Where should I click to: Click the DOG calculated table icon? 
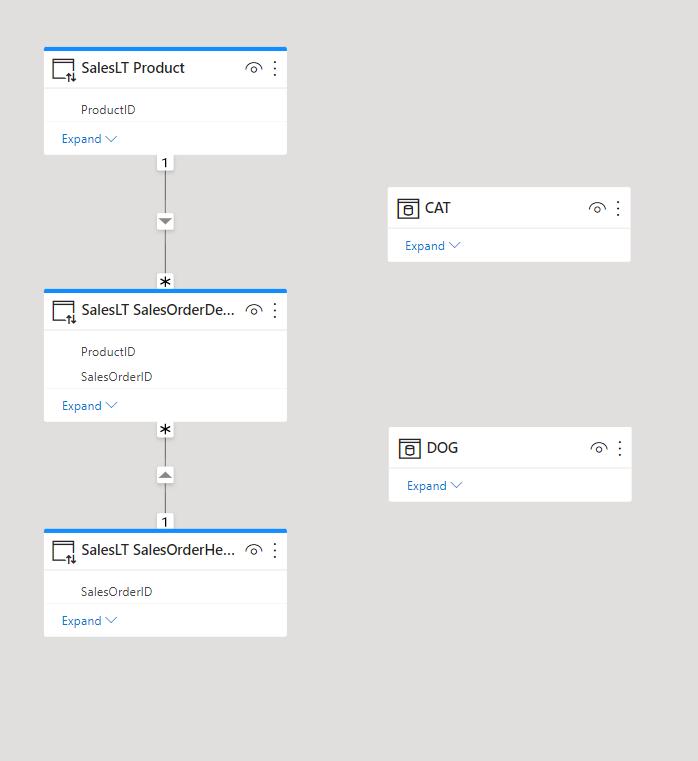pyautogui.click(x=410, y=448)
